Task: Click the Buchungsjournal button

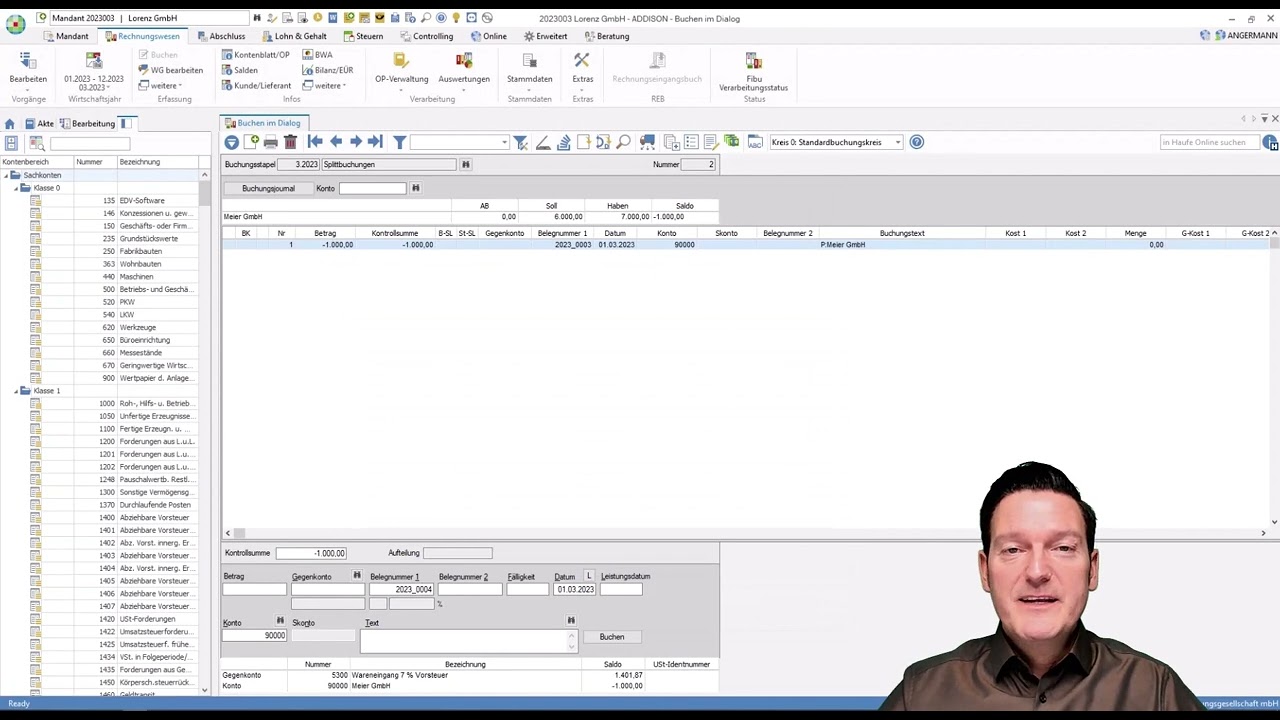Action: click(268, 188)
